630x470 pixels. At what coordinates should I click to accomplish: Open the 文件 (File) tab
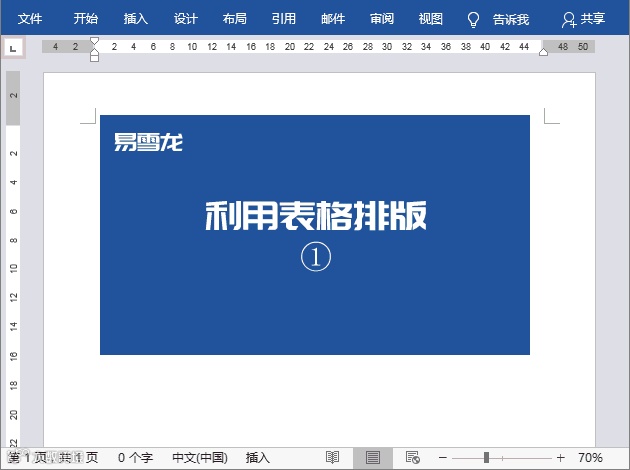coord(30,18)
